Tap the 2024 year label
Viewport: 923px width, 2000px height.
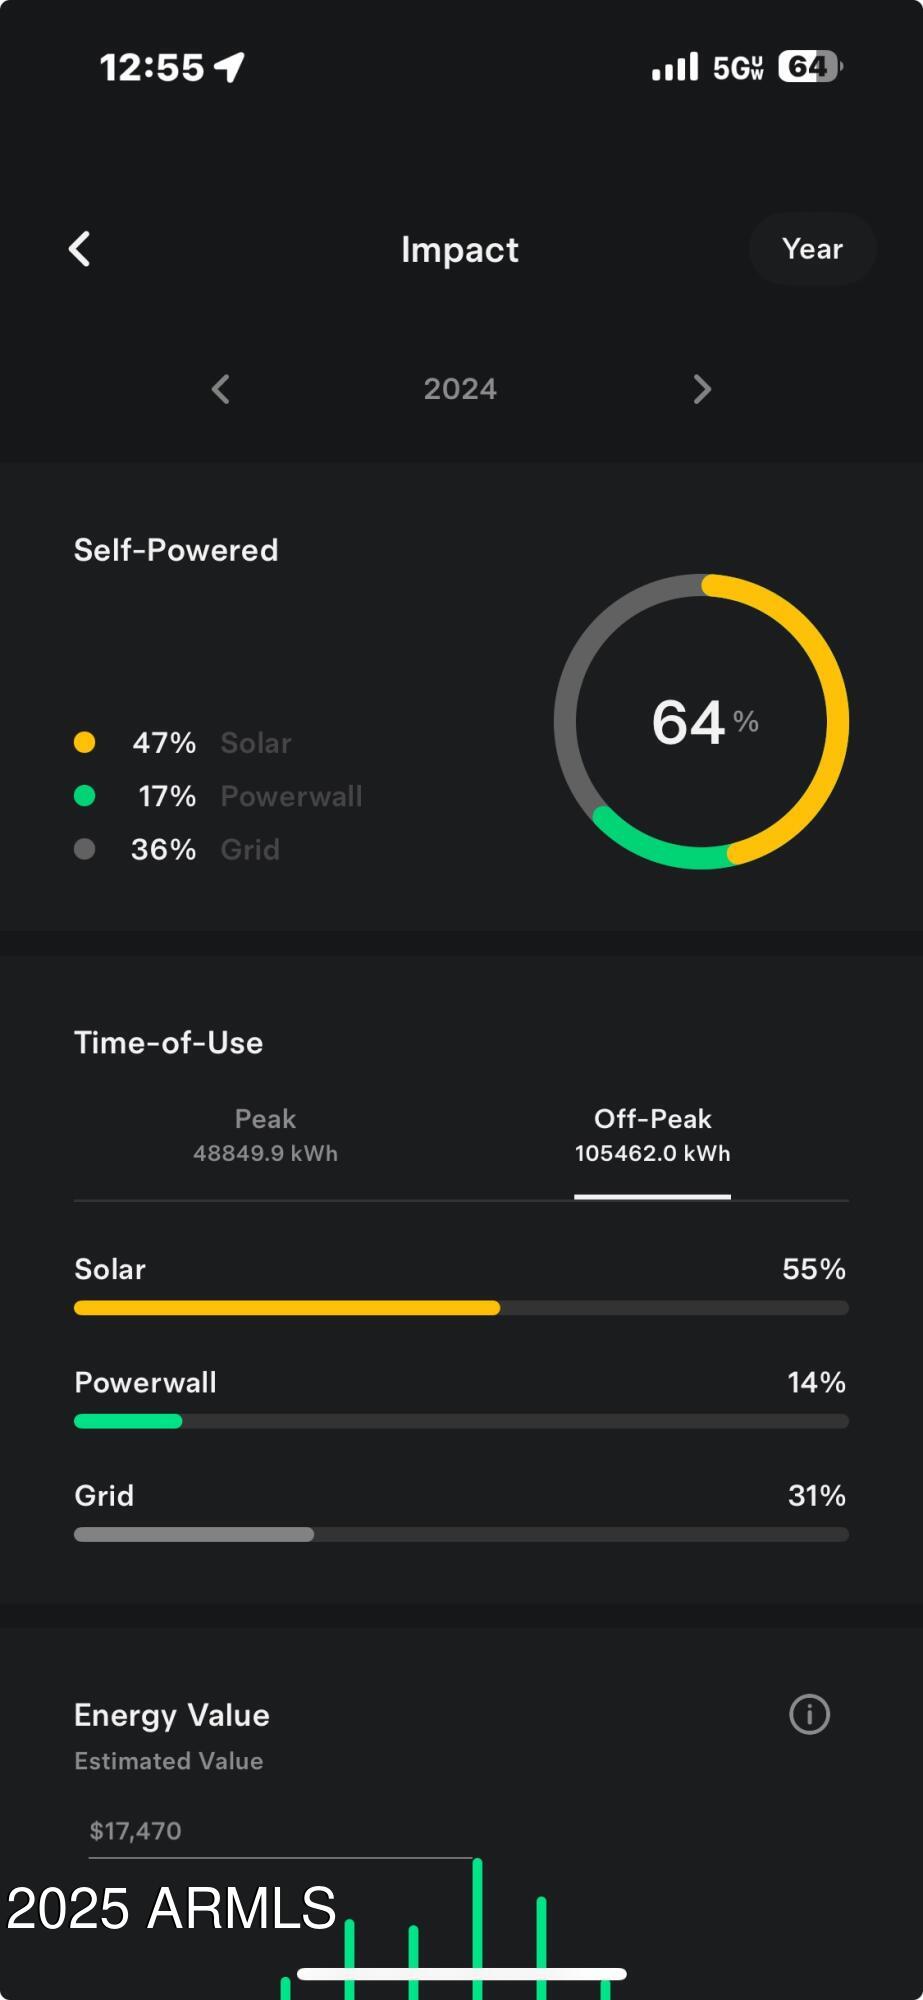460,389
